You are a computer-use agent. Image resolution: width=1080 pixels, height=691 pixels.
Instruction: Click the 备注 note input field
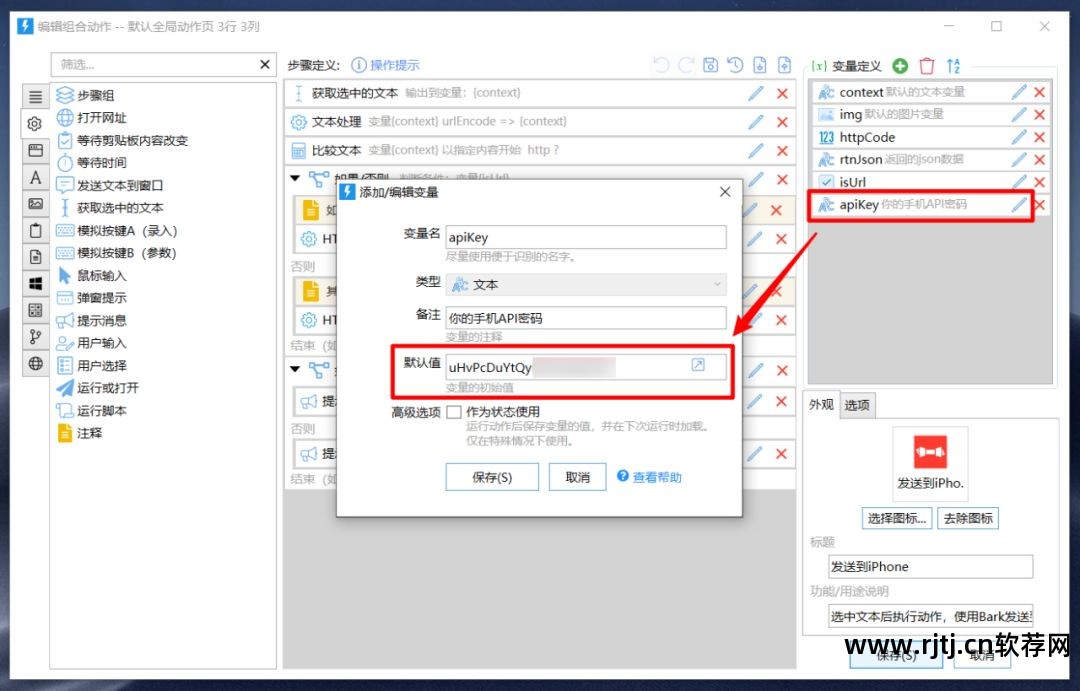pos(585,318)
